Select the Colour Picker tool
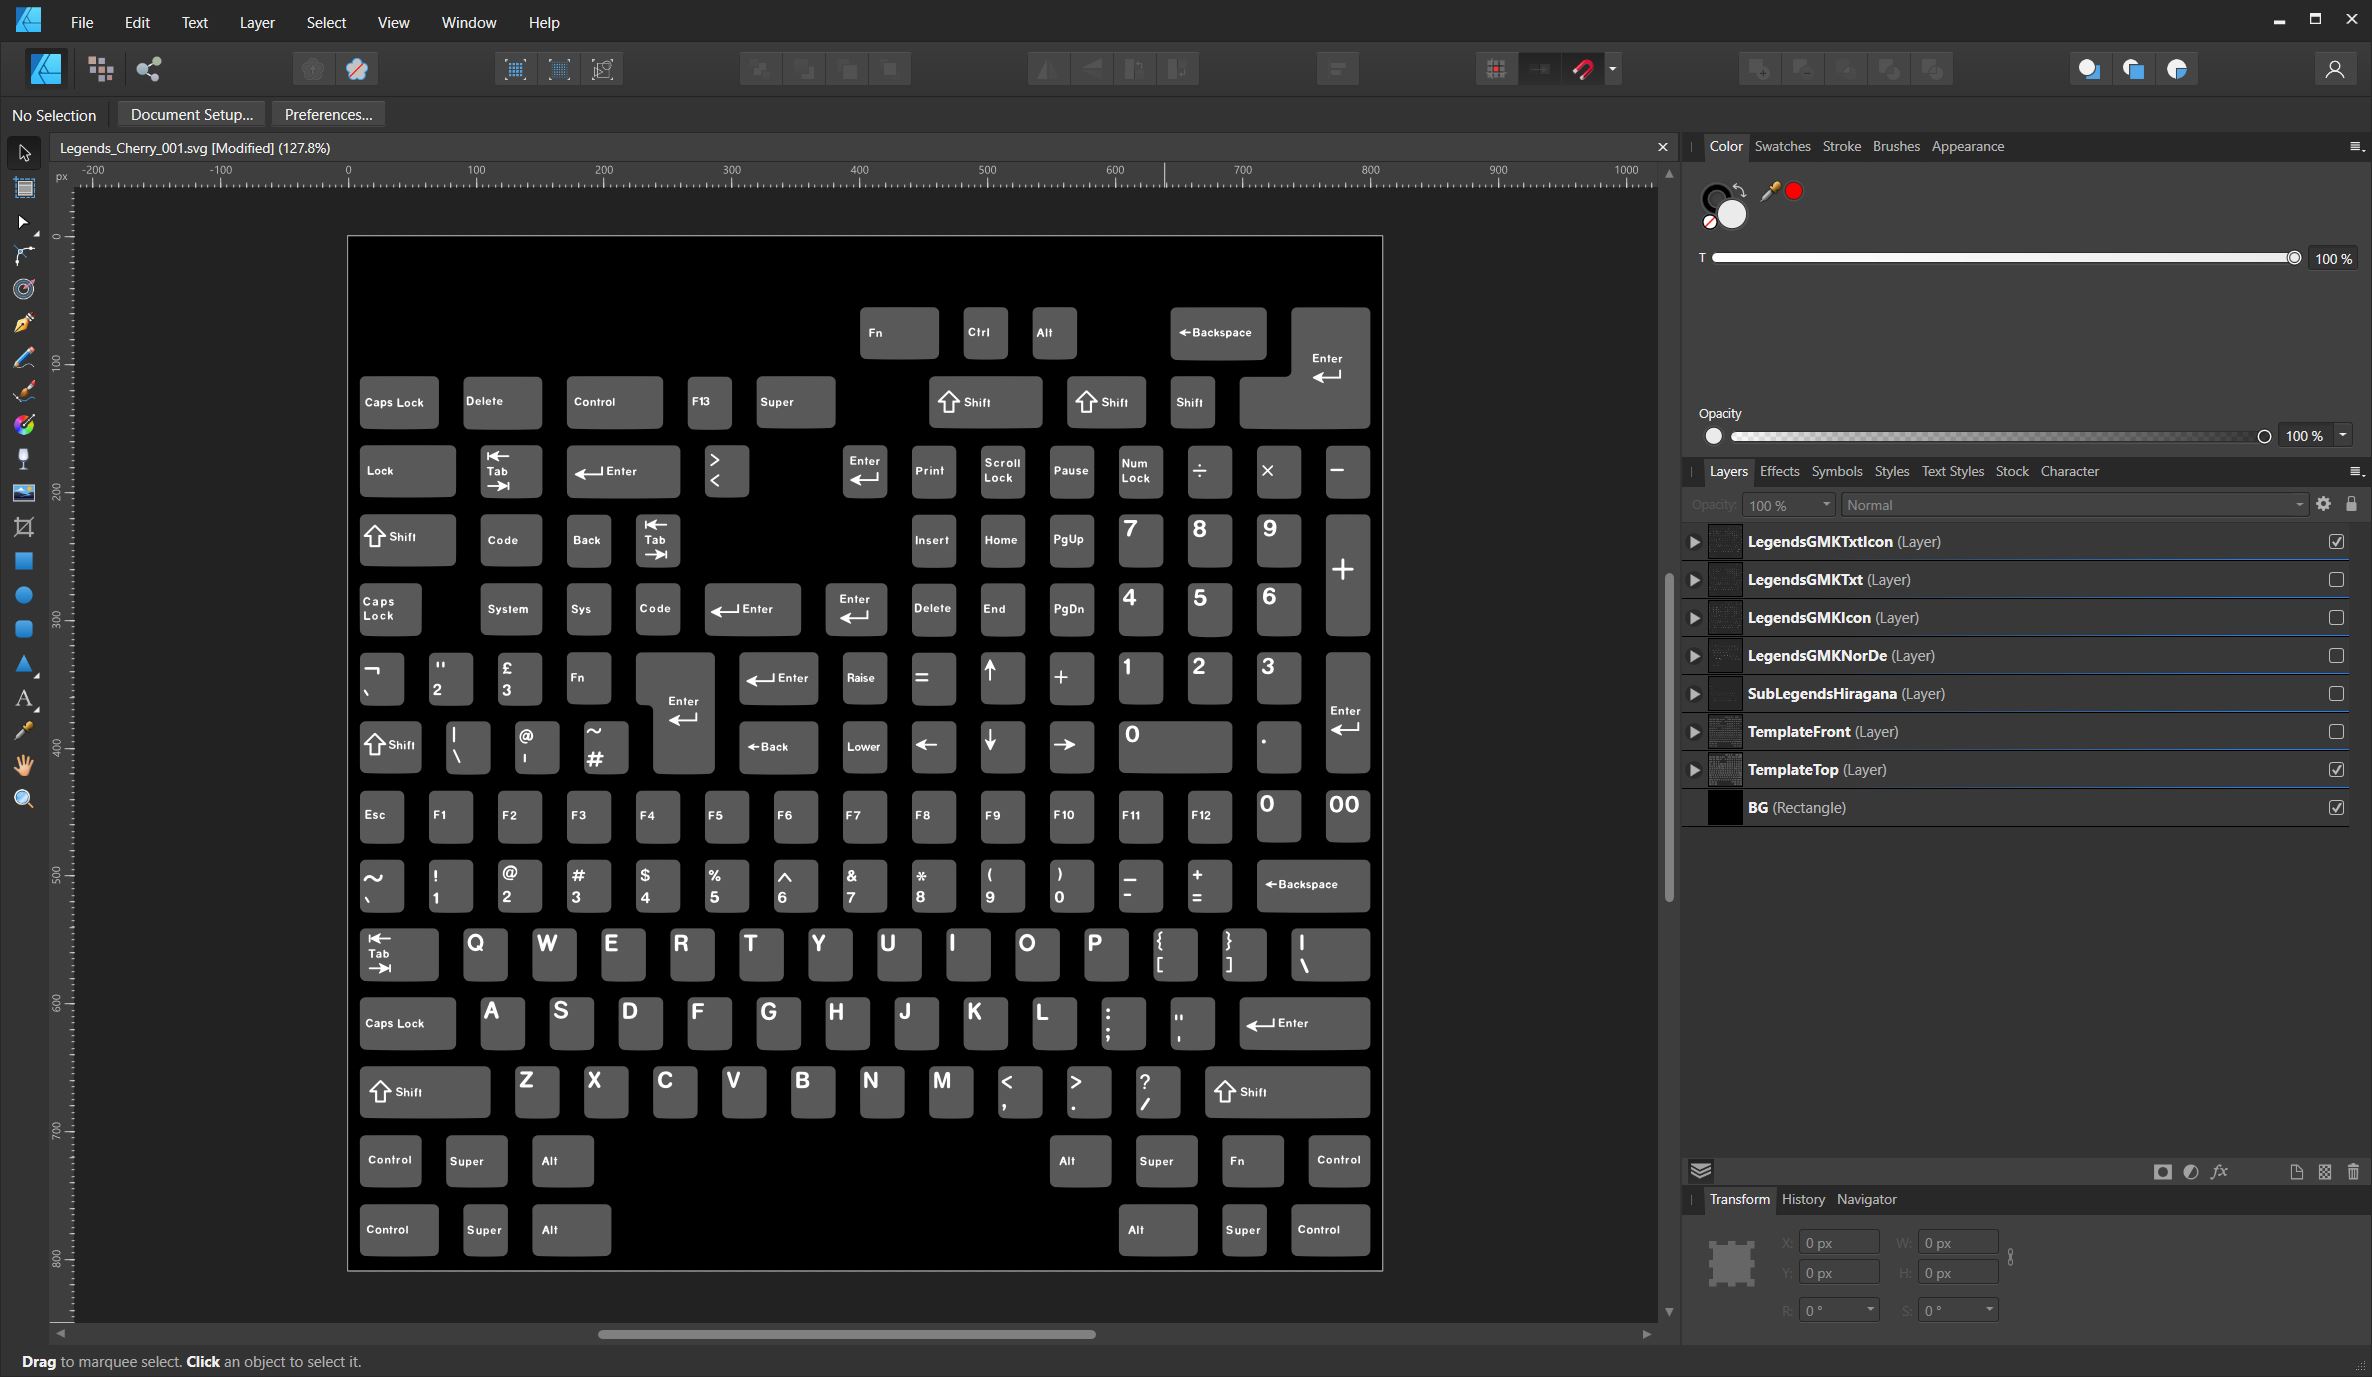Viewport: 2372px width, 1377px height. 24,730
